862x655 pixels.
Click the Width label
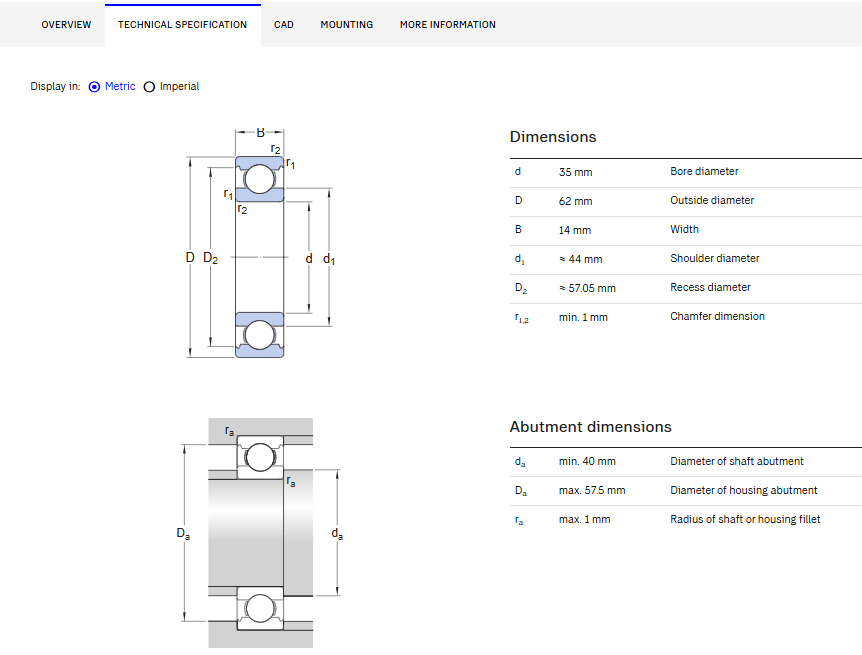pos(684,229)
